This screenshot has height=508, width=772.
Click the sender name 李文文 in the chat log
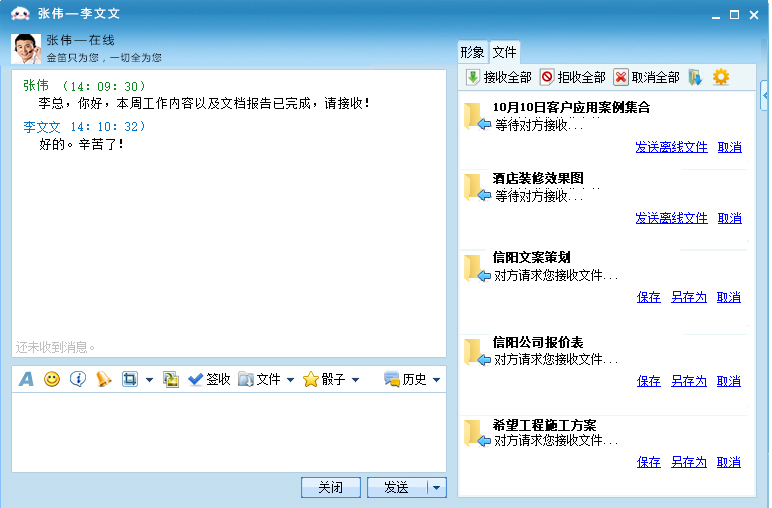tap(42, 127)
